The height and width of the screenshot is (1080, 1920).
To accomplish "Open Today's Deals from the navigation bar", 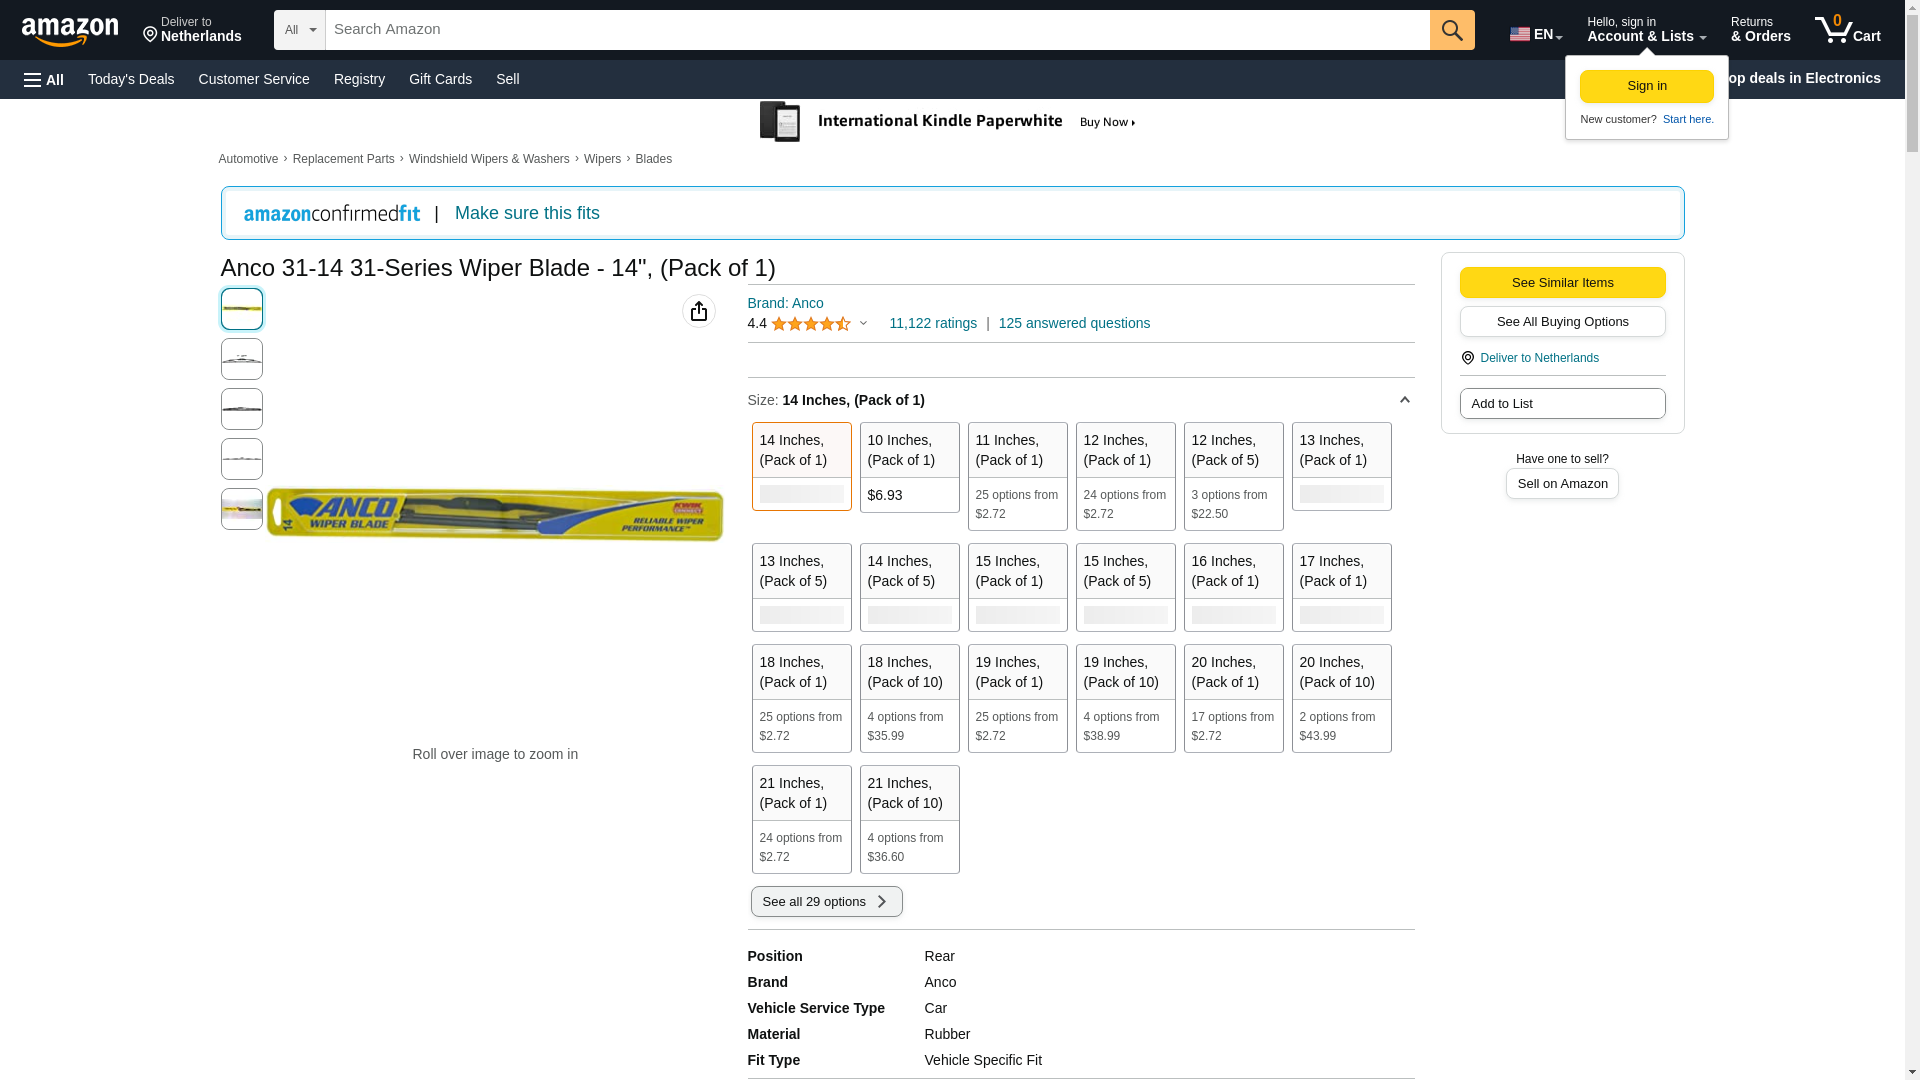I will [x=131, y=79].
